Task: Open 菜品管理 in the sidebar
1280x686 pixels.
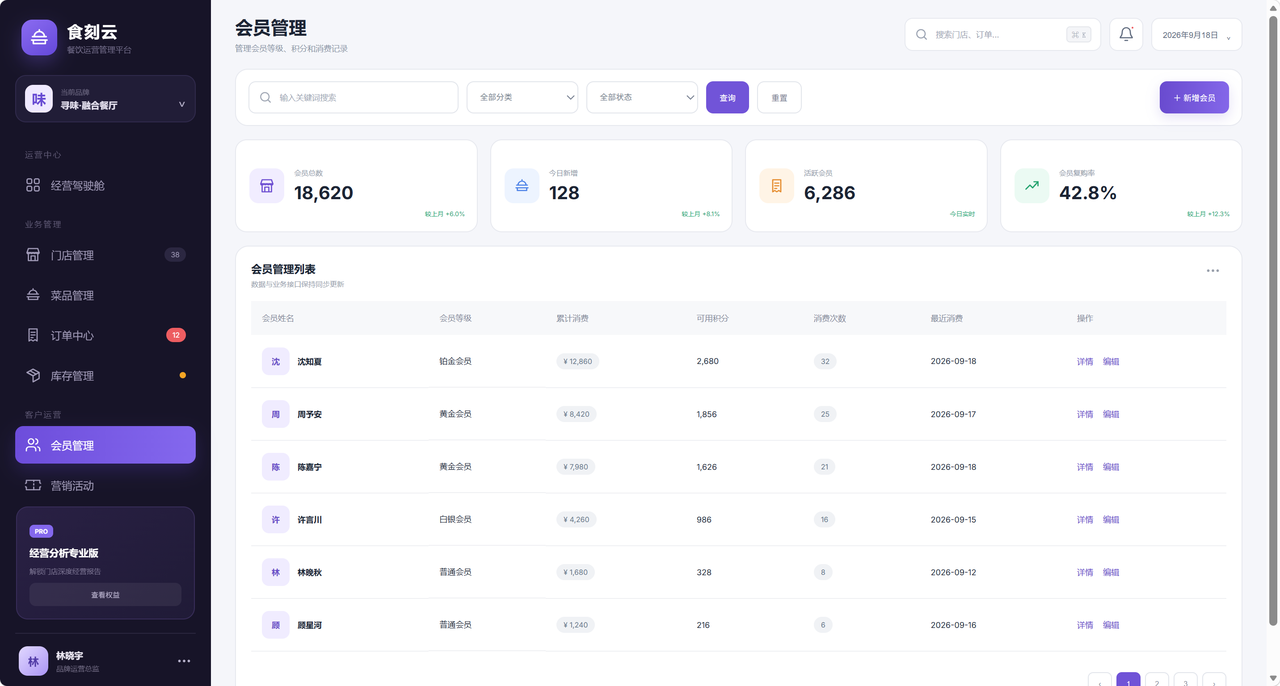Action: pyautogui.click(x=105, y=295)
